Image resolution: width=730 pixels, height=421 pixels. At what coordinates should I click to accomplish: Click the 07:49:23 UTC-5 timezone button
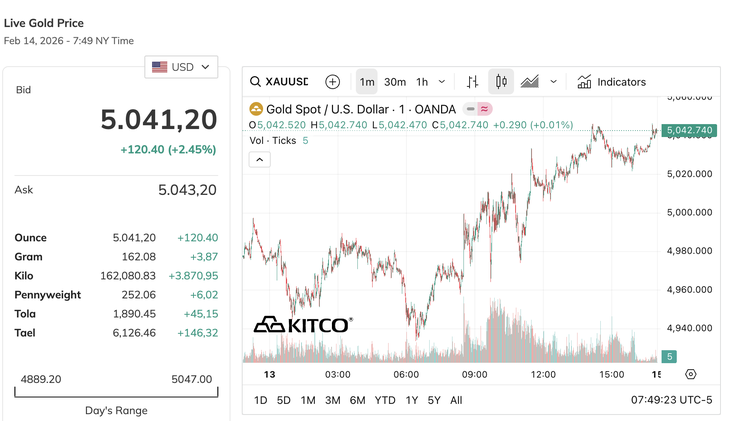672,400
